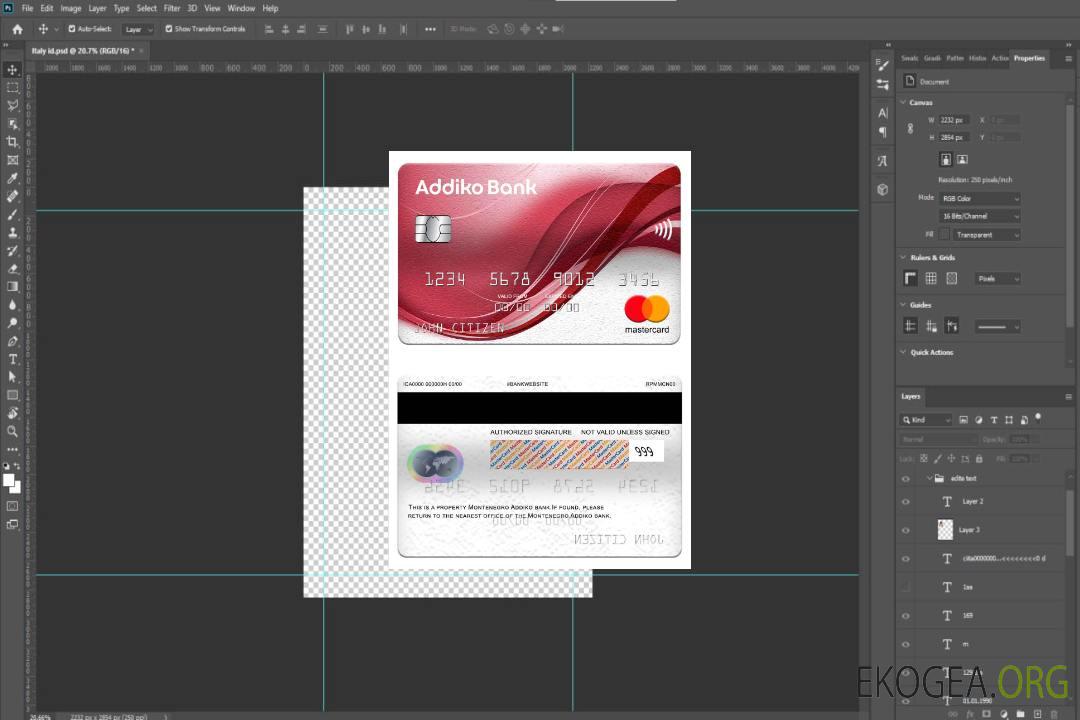
Task: Click the Fill color swatch in Canvas
Action: [944, 235]
